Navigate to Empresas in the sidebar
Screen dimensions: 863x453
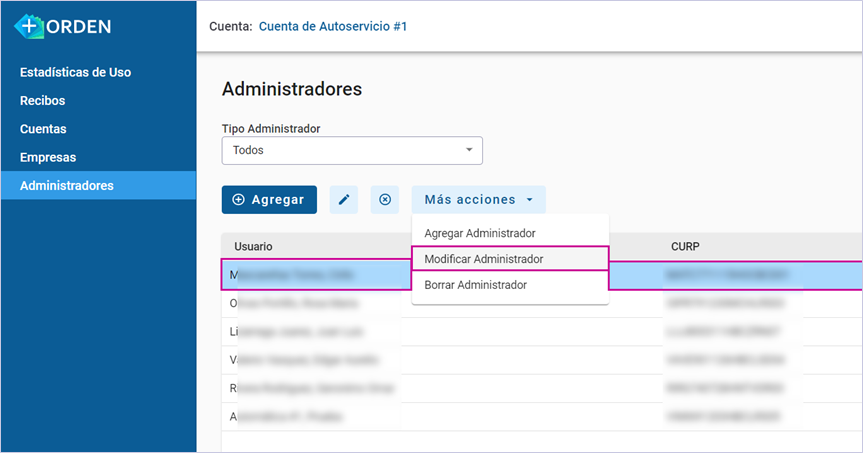[48, 157]
